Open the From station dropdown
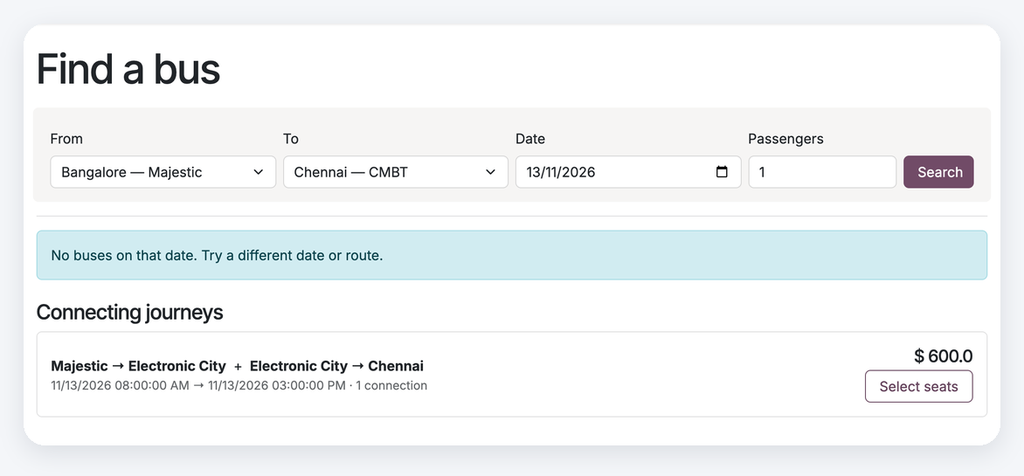This screenshot has height=476, width=1024. [x=163, y=172]
